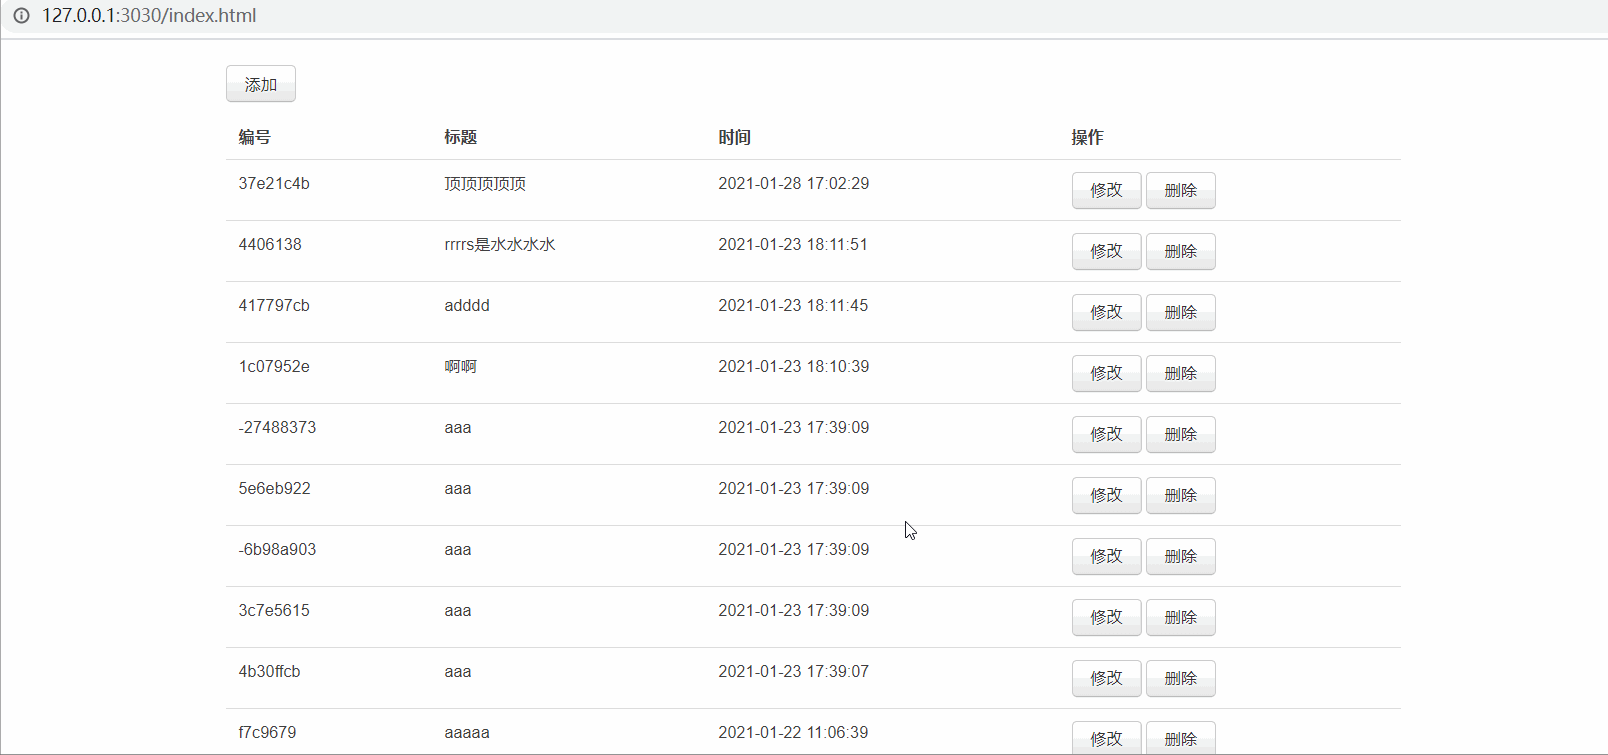Image resolution: width=1608 pixels, height=755 pixels.
Task: Select the ID cell 1c07952e
Action: click(x=274, y=367)
